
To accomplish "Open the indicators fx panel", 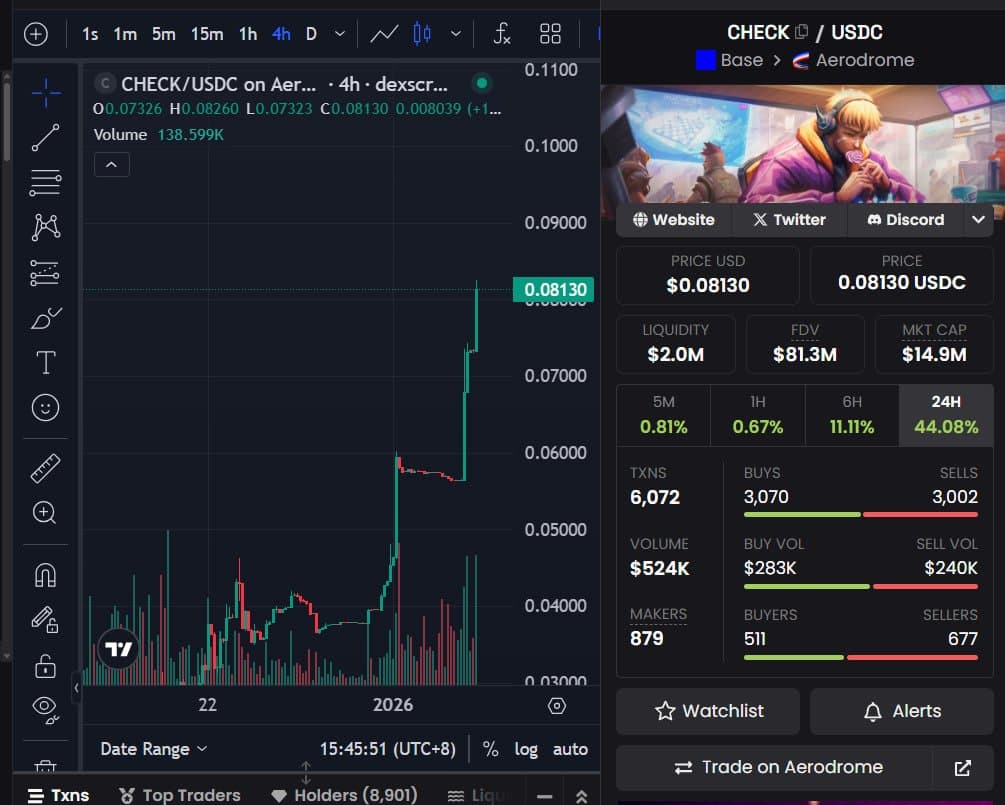I will point(501,33).
